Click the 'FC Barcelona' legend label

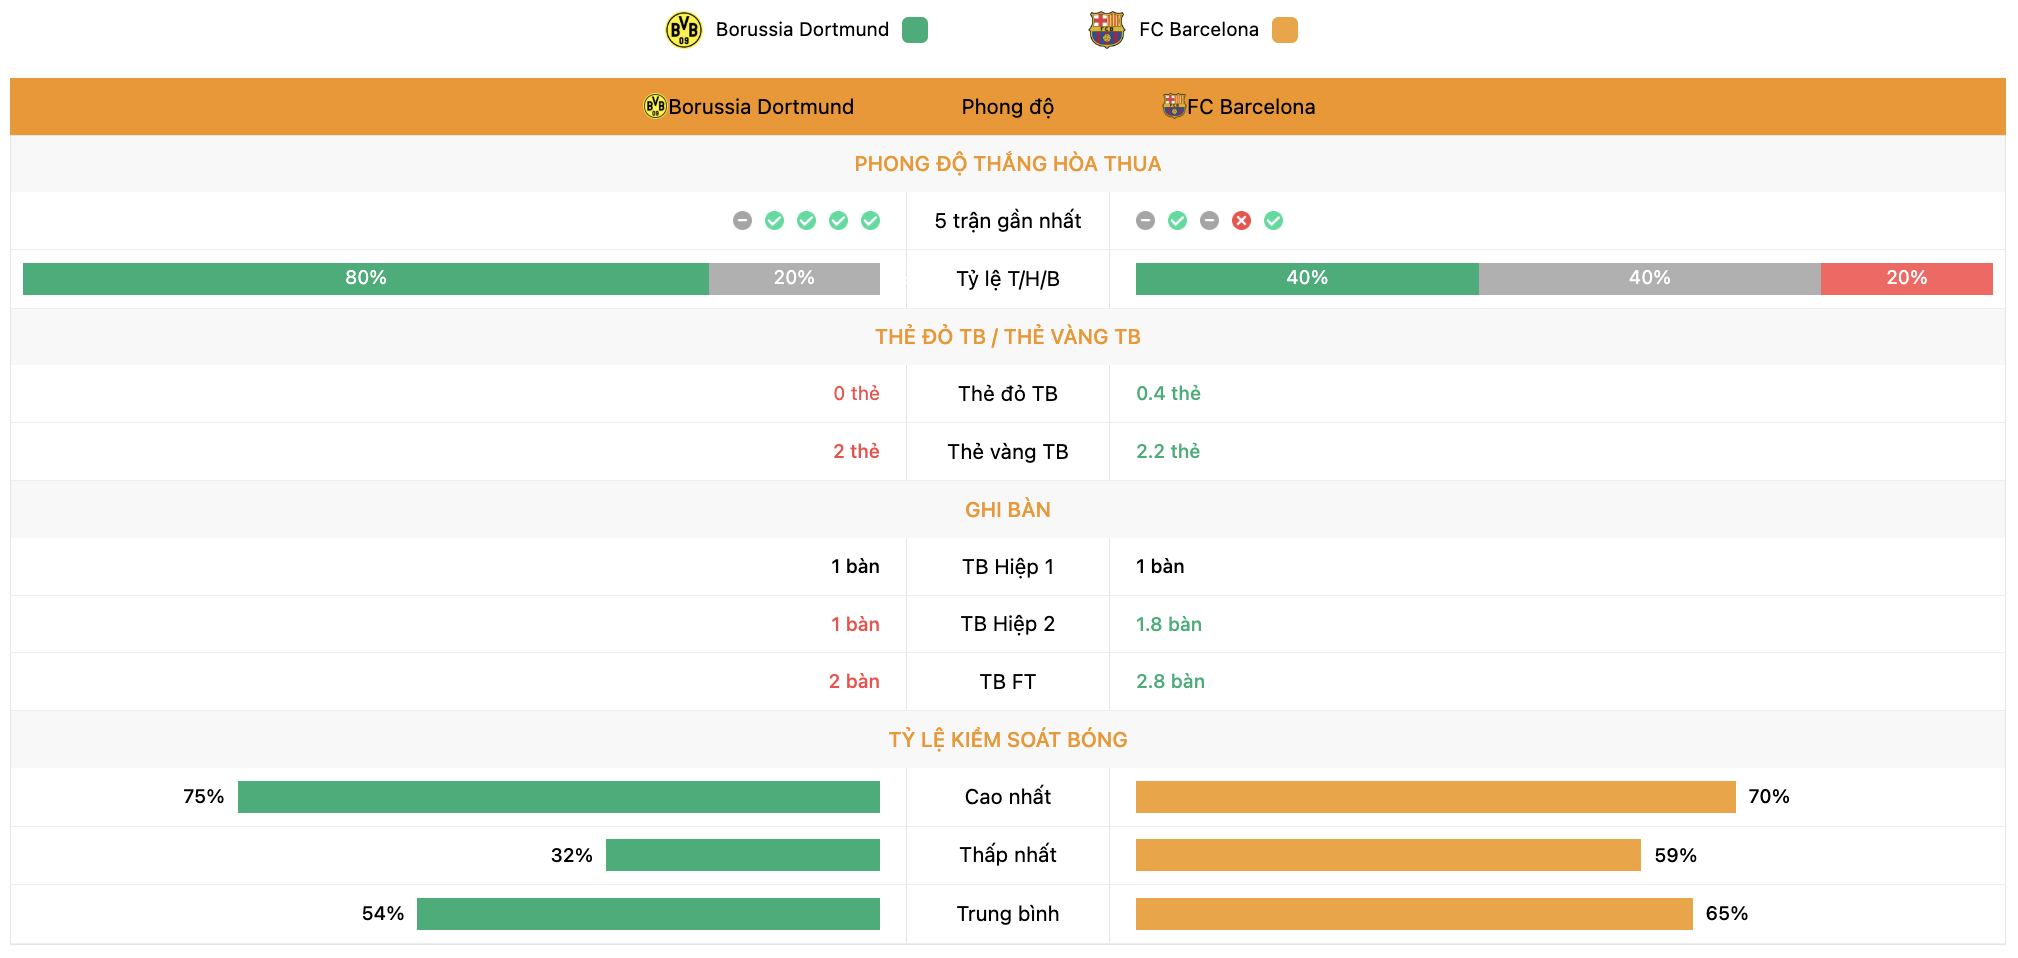(1199, 30)
